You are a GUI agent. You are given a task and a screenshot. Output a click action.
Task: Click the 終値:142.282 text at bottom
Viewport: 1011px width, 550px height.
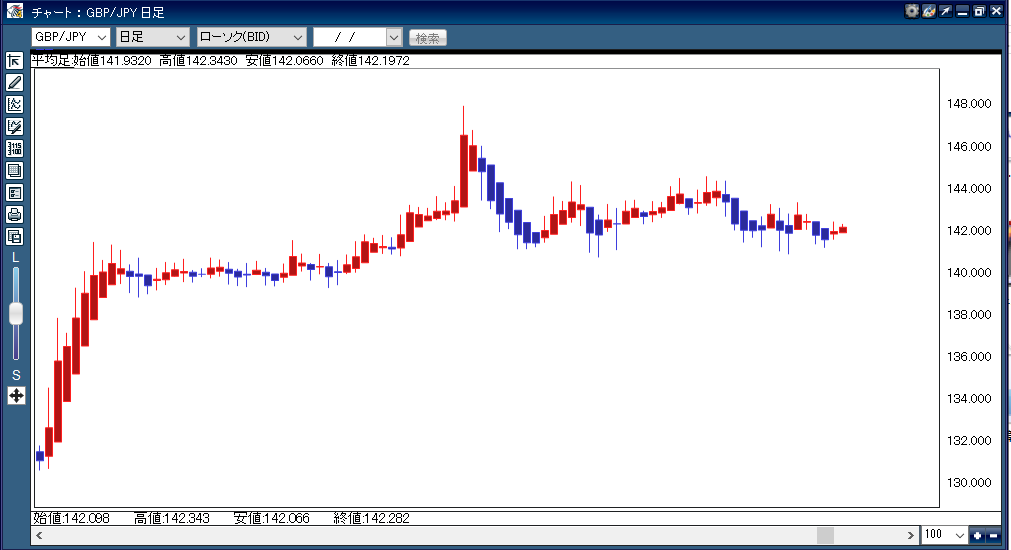point(371,518)
